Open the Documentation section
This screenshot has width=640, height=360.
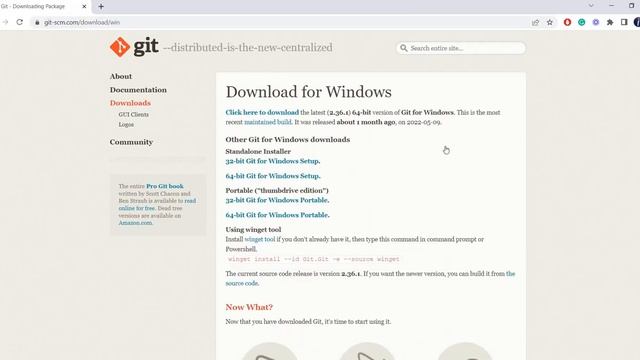138,90
